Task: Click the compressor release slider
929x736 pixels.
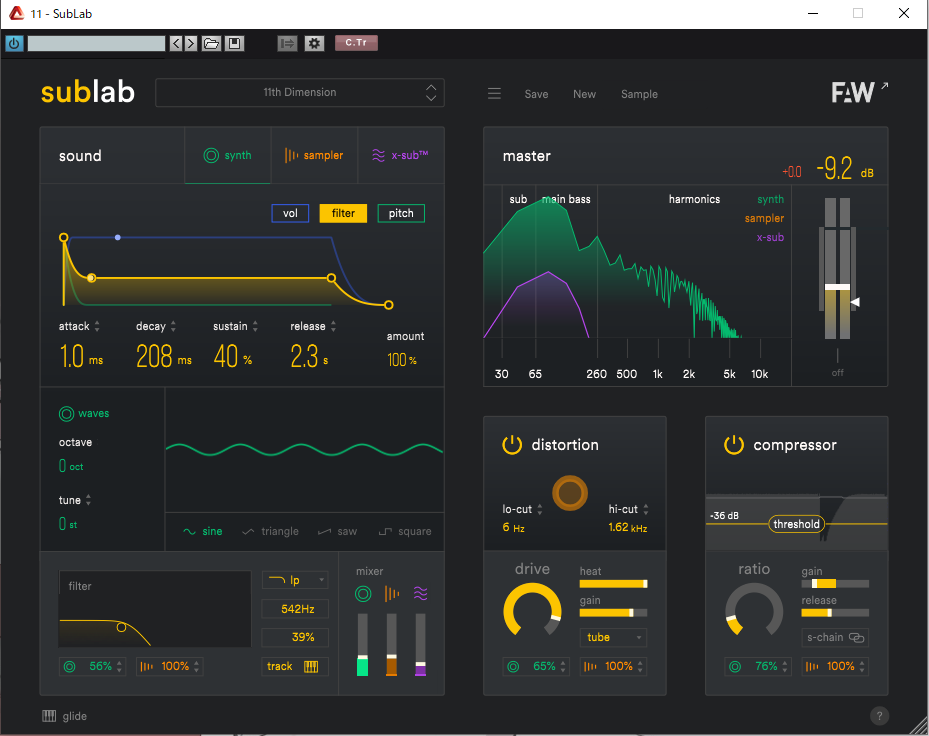Action: click(835, 613)
